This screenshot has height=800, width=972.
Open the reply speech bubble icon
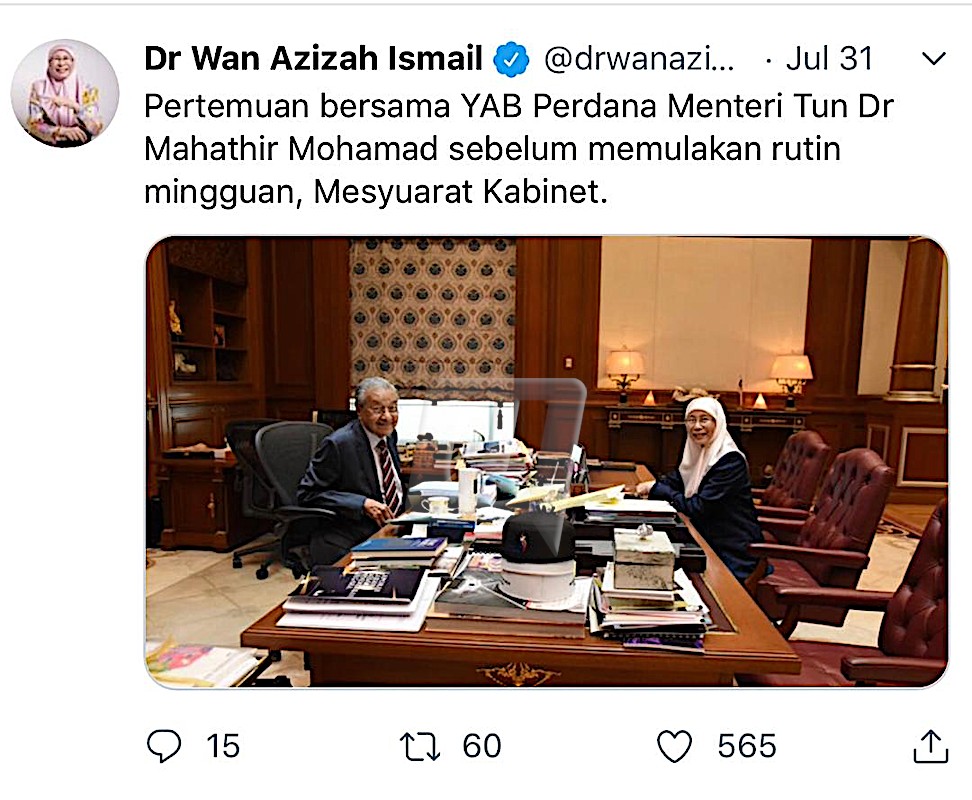pyautogui.click(x=164, y=745)
